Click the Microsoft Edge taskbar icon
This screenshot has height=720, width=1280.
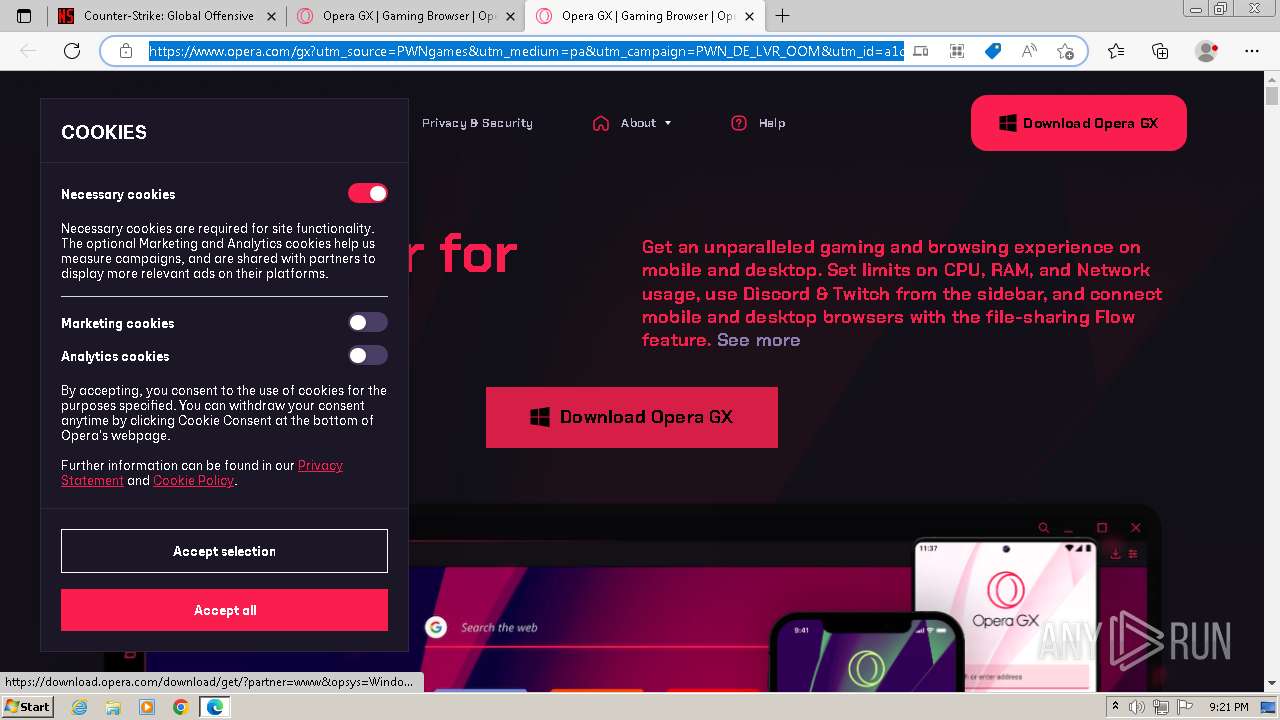[214, 707]
